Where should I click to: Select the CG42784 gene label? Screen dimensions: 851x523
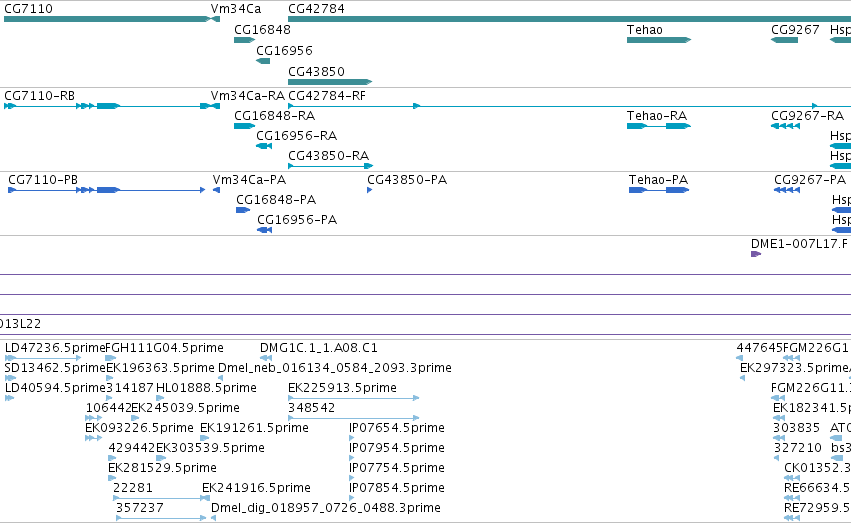click(316, 9)
